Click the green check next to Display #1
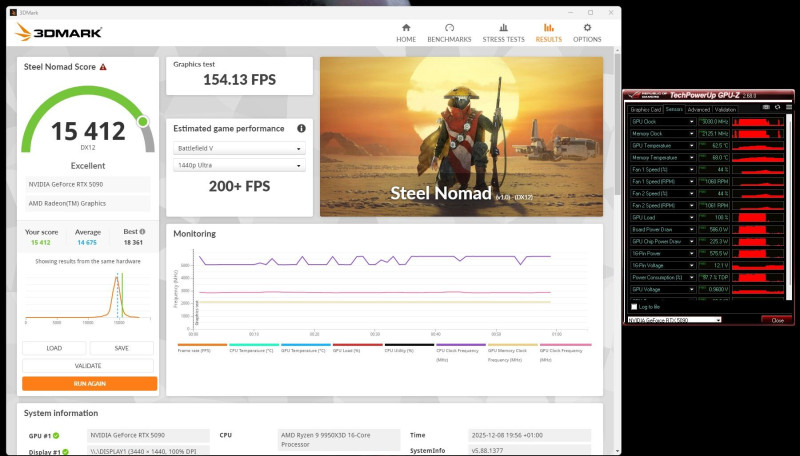Viewport: 800px width, 456px height. coord(65,452)
